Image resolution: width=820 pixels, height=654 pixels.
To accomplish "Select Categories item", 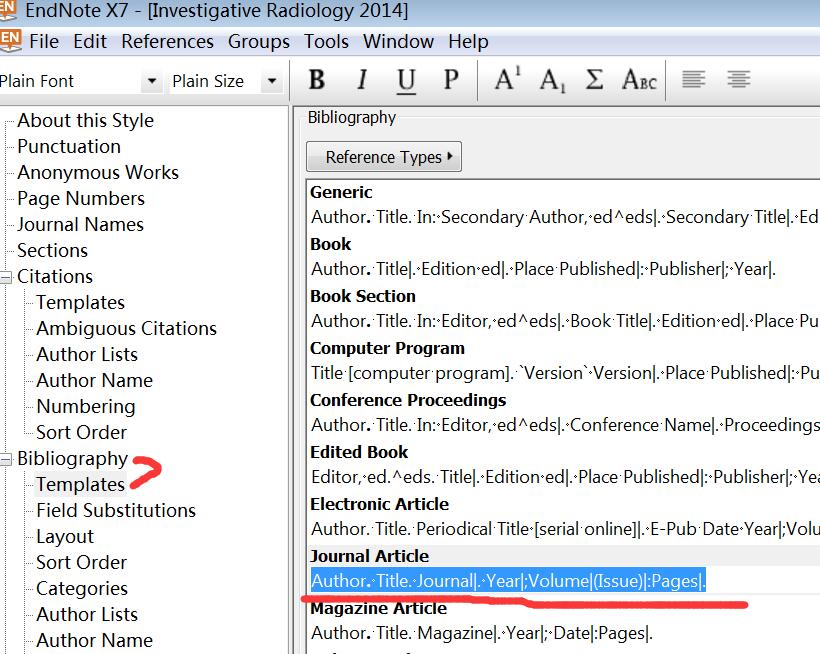I will [x=82, y=589].
